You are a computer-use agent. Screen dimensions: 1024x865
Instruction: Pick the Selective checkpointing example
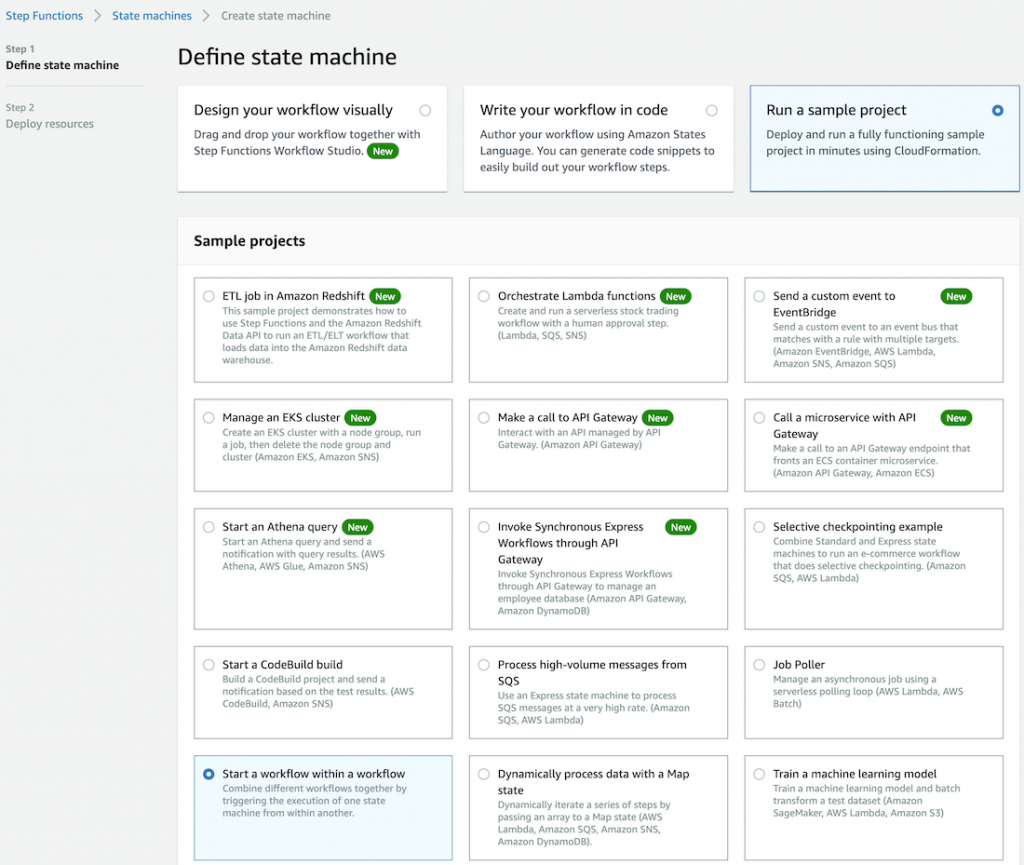pos(759,527)
